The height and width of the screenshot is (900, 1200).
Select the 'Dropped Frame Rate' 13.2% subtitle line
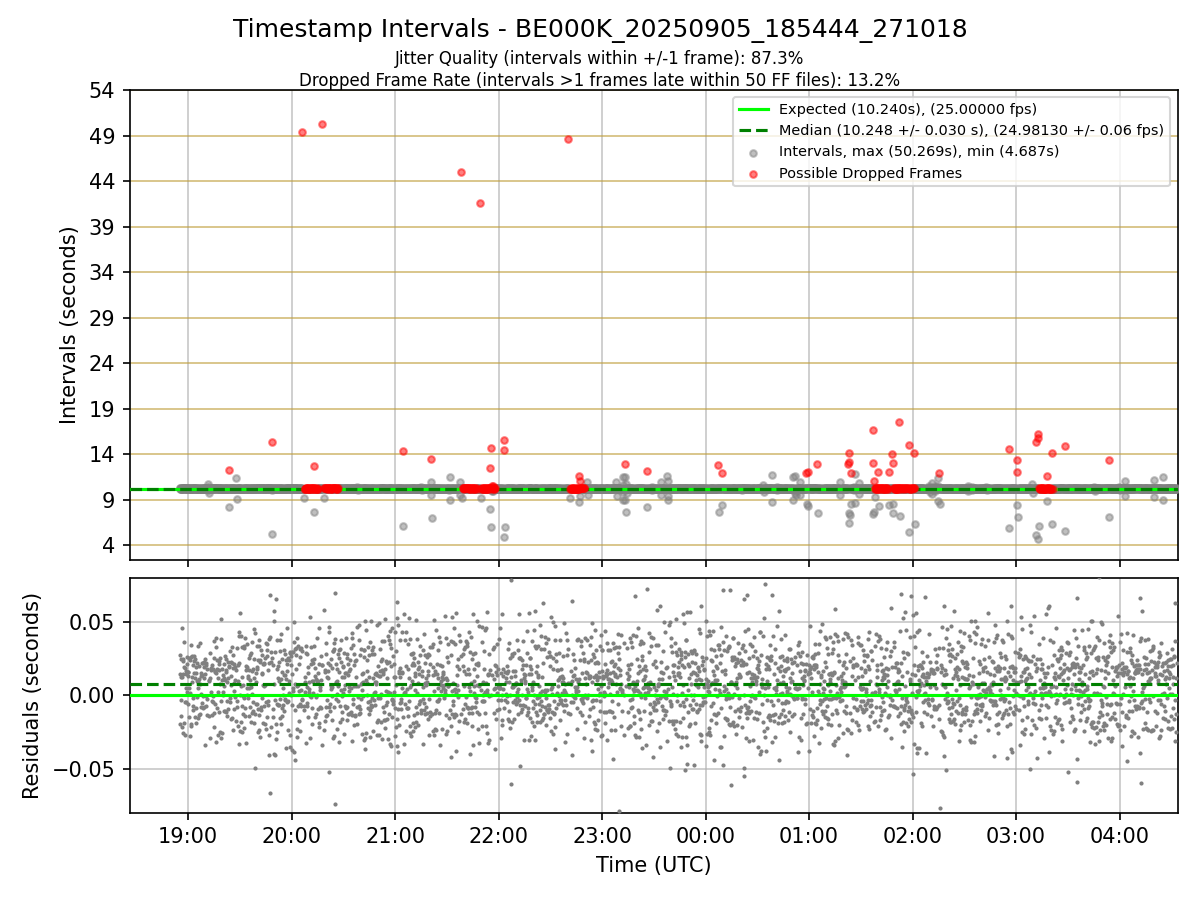click(x=599, y=79)
